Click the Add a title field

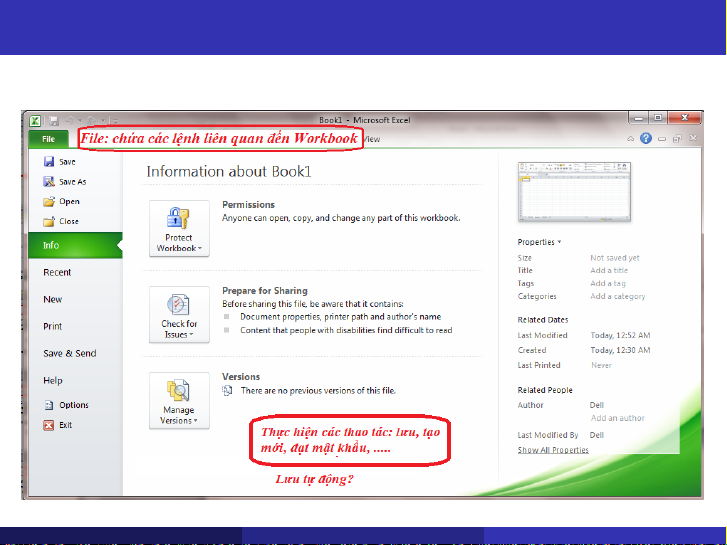tap(609, 270)
